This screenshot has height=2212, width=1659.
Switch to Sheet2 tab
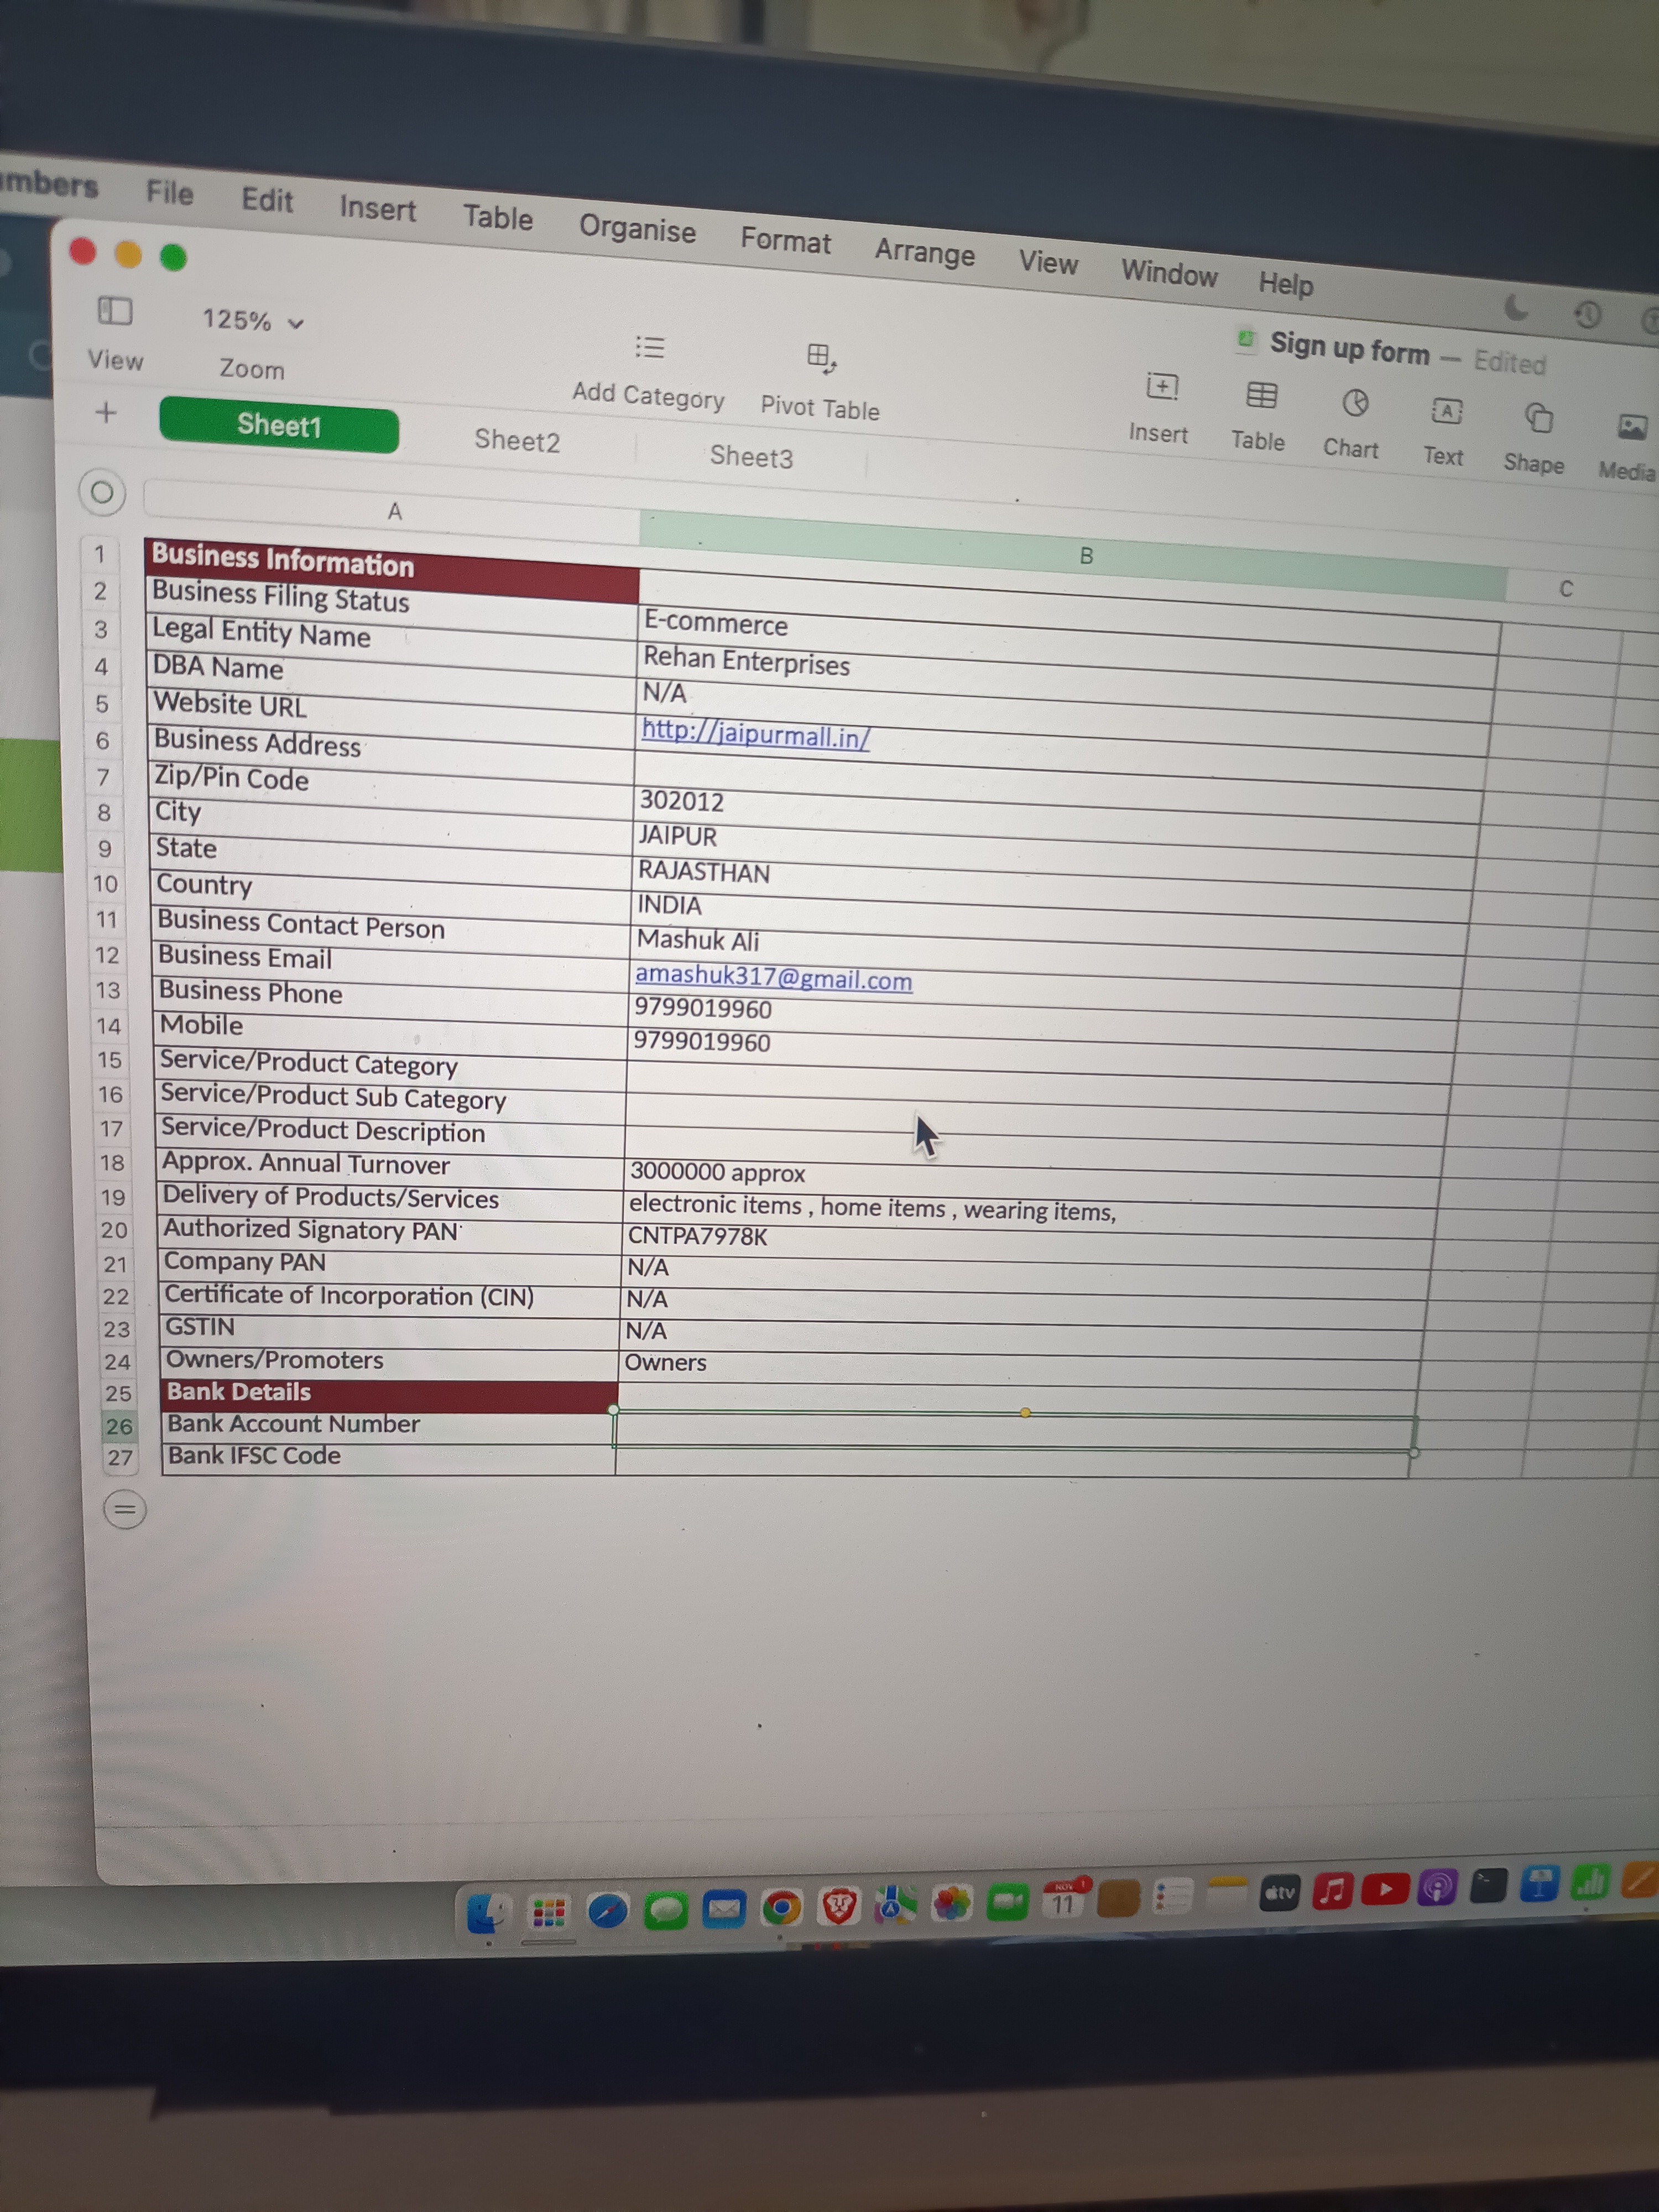(x=517, y=440)
